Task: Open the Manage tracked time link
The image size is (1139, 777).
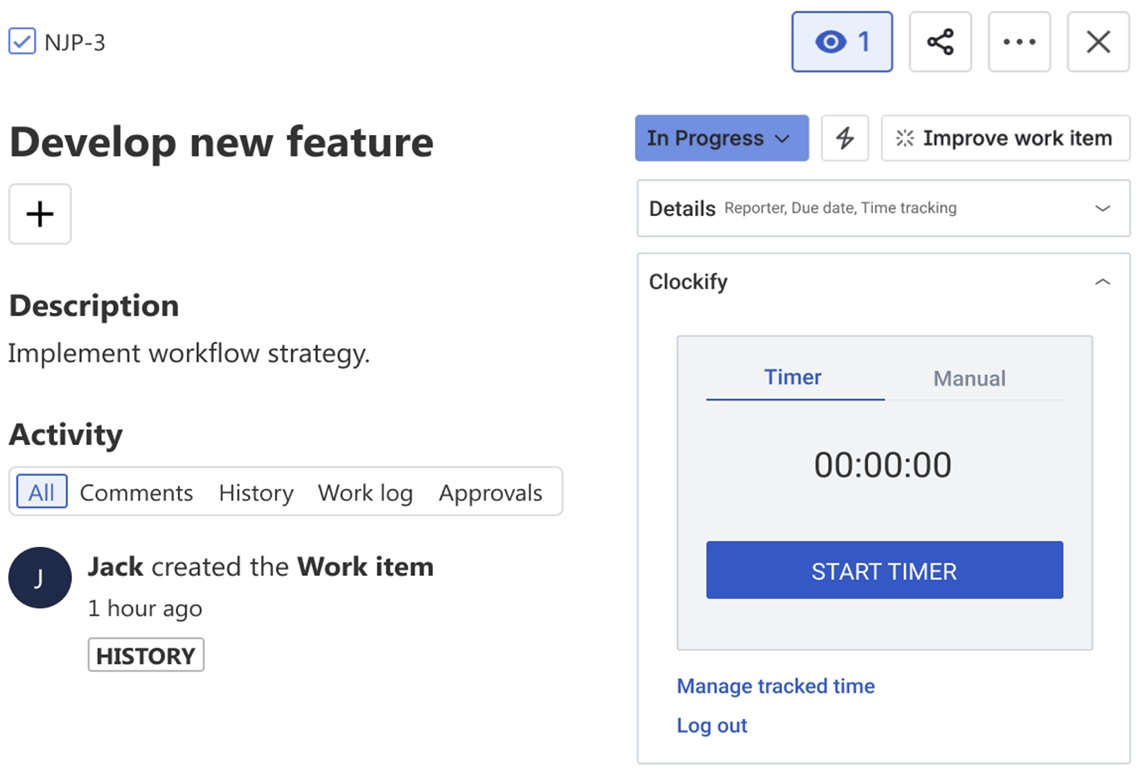Action: click(776, 686)
